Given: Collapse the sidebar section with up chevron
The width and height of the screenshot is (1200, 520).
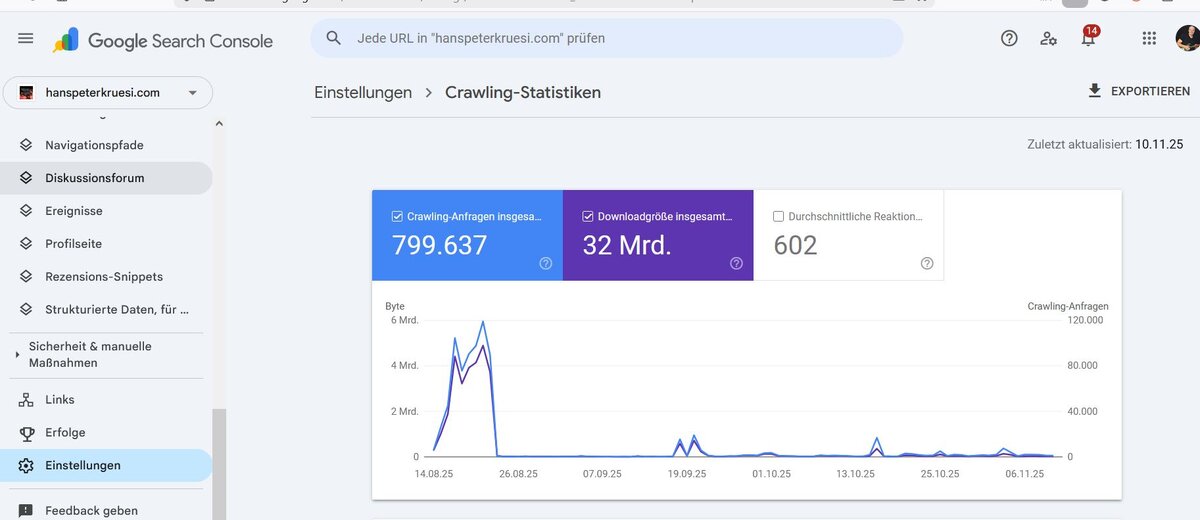Looking at the screenshot, I should pyautogui.click(x=219, y=124).
